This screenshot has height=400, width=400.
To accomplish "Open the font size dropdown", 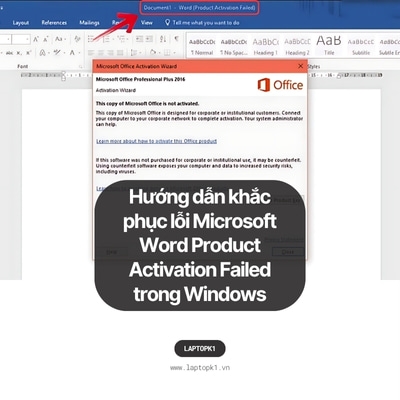I will (27, 40).
